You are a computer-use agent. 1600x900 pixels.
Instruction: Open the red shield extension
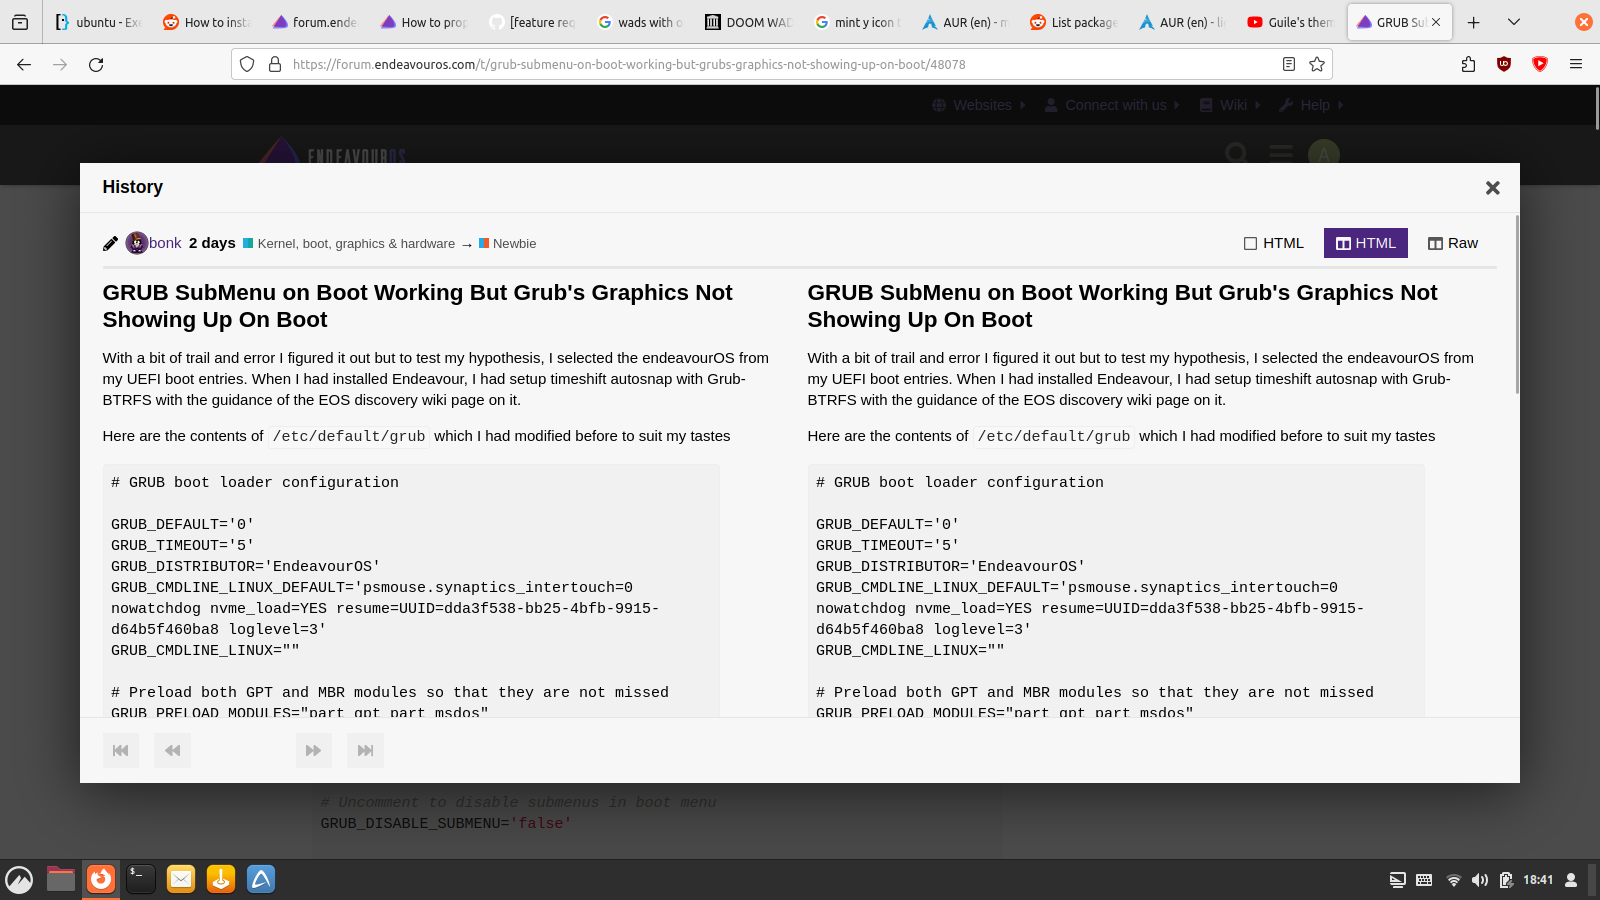point(1540,64)
